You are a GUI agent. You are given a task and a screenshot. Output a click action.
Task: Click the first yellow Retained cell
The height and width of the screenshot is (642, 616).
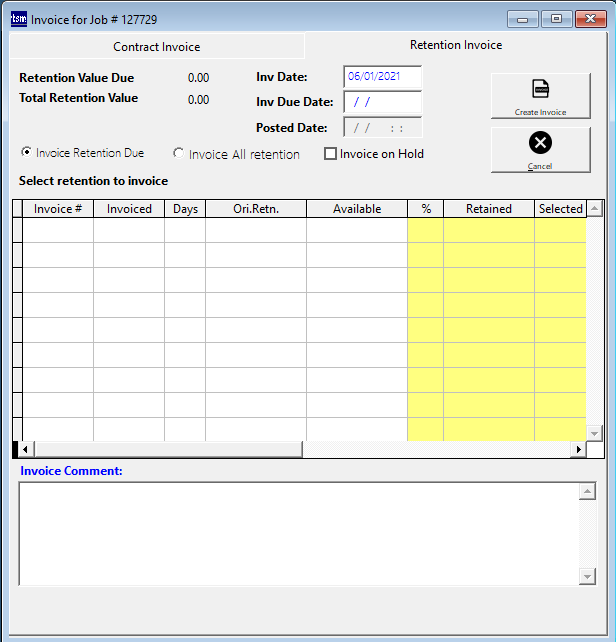(488, 230)
